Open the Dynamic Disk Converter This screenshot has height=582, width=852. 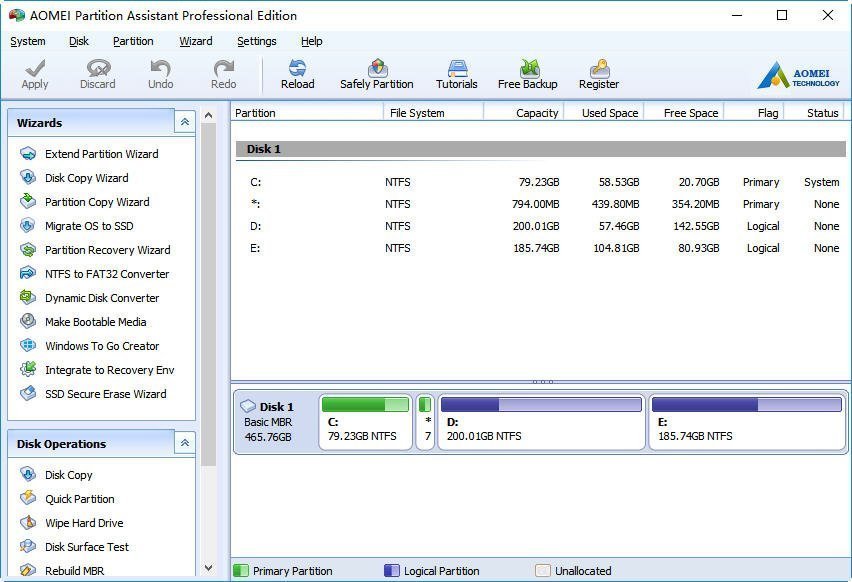tap(102, 298)
